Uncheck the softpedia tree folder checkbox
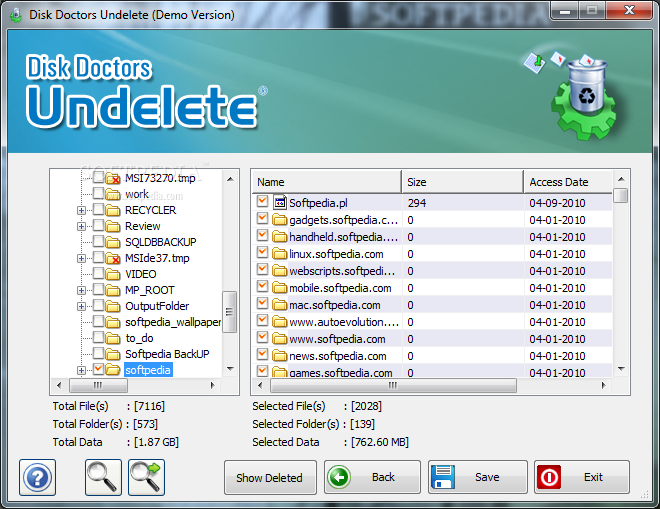This screenshot has height=509, width=660. click(x=98, y=369)
